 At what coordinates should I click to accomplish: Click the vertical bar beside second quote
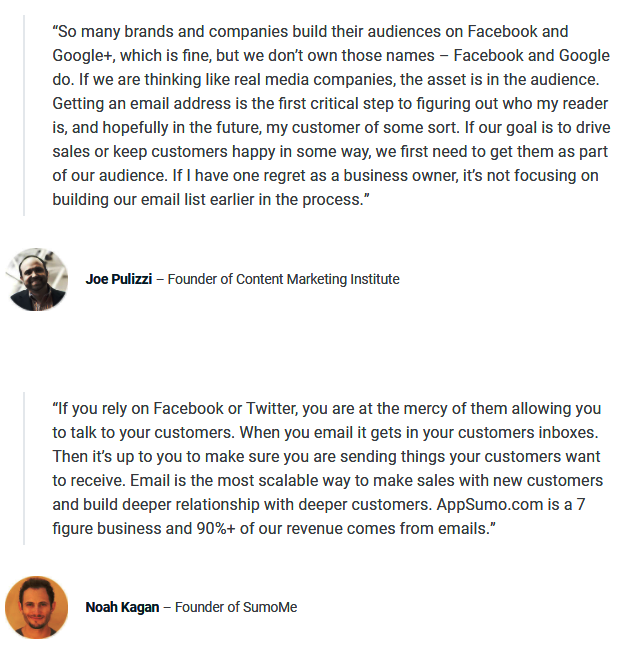pos(24,468)
